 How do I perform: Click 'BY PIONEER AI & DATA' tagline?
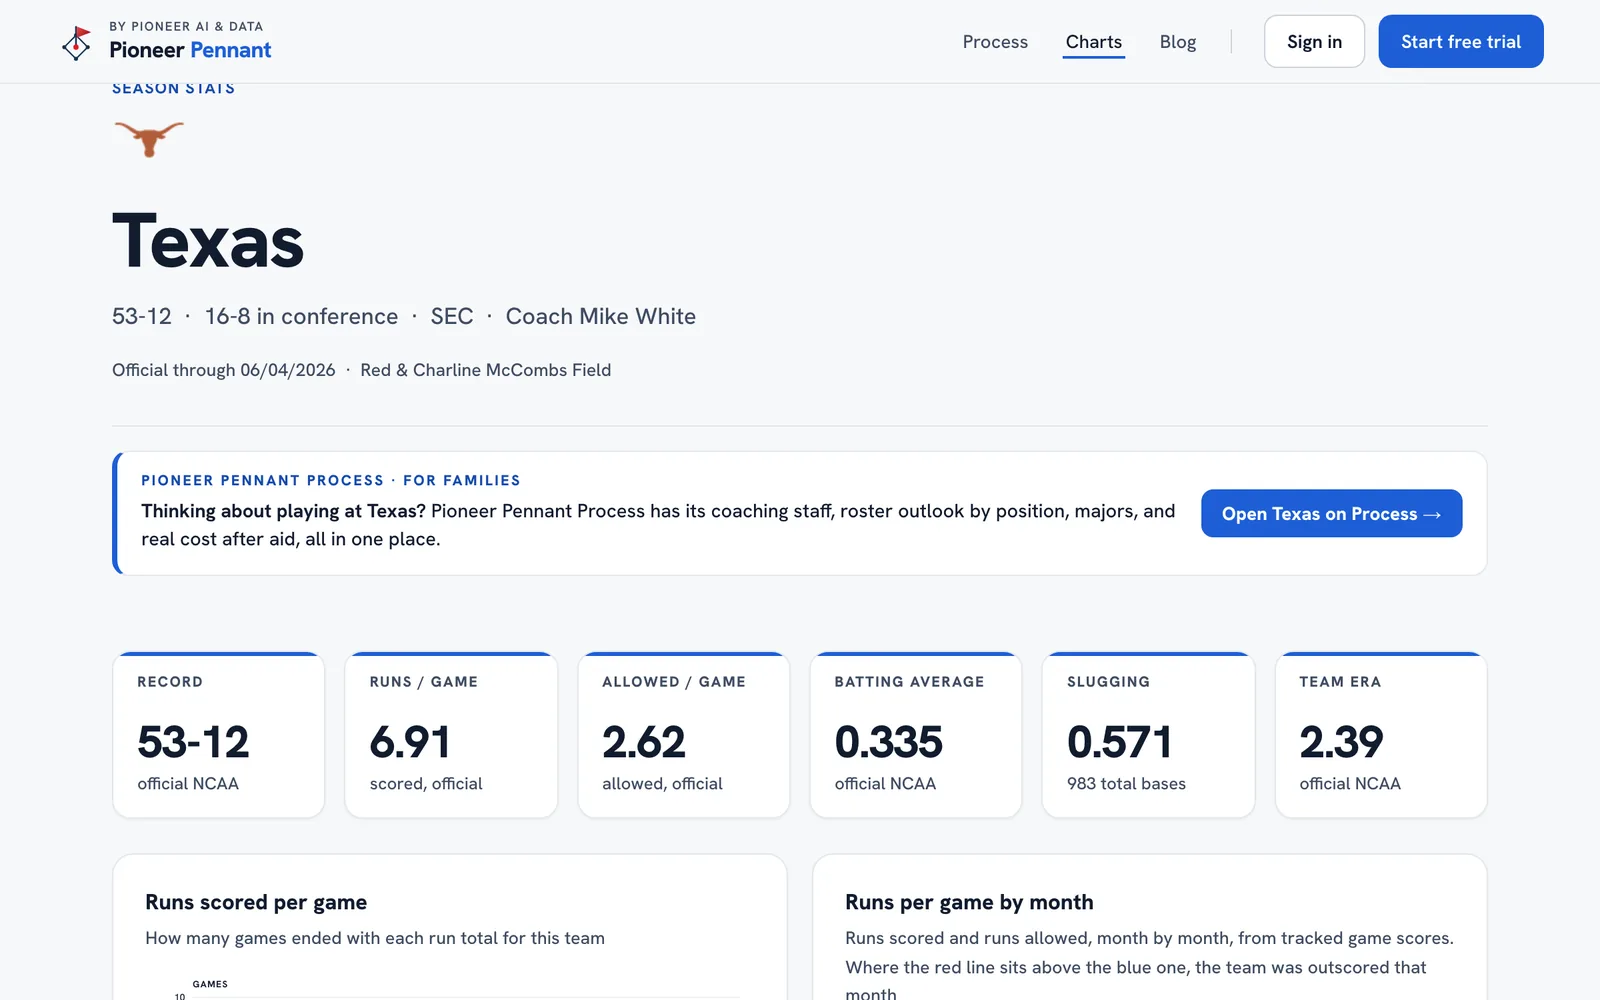click(186, 26)
